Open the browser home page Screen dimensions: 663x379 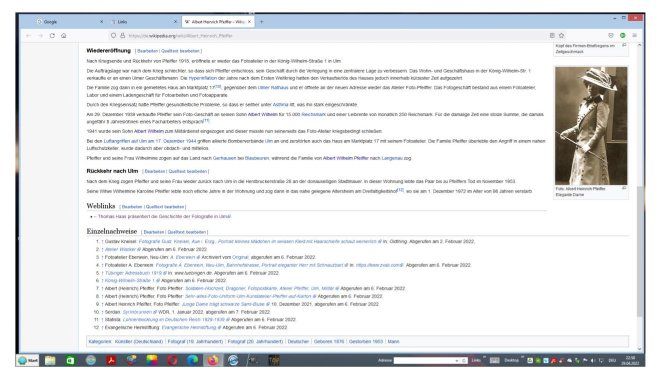point(63,36)
